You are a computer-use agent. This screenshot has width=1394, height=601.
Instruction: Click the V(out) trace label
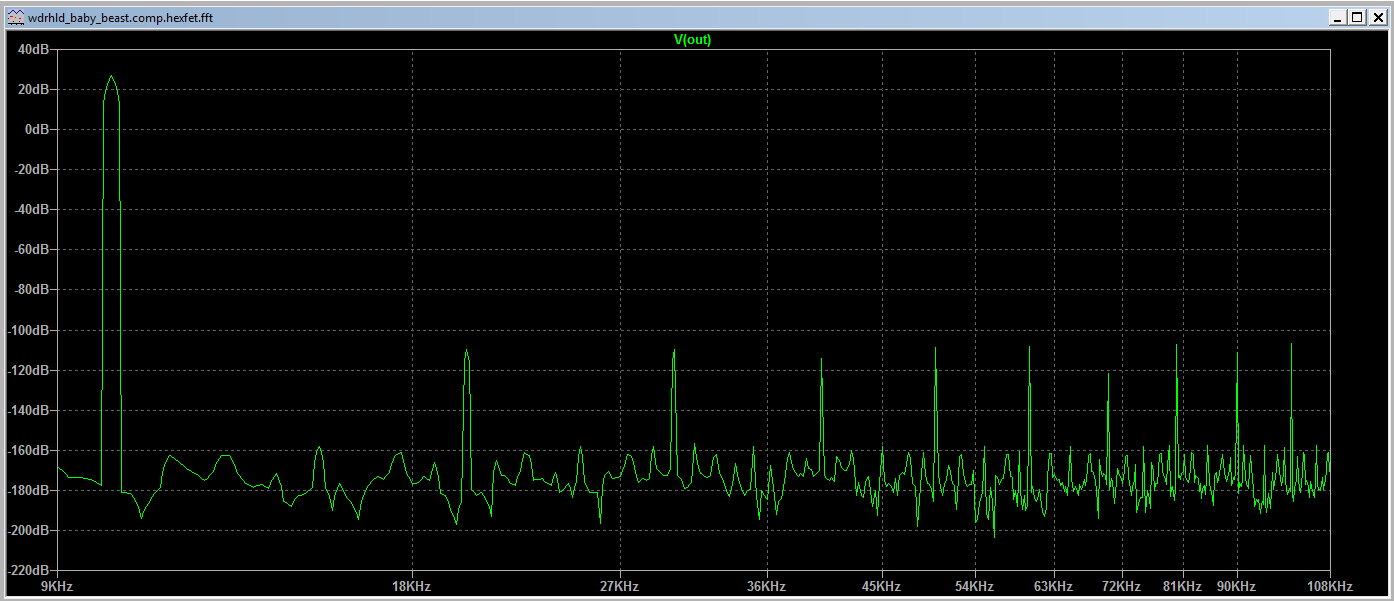click(x=692, y=40)
